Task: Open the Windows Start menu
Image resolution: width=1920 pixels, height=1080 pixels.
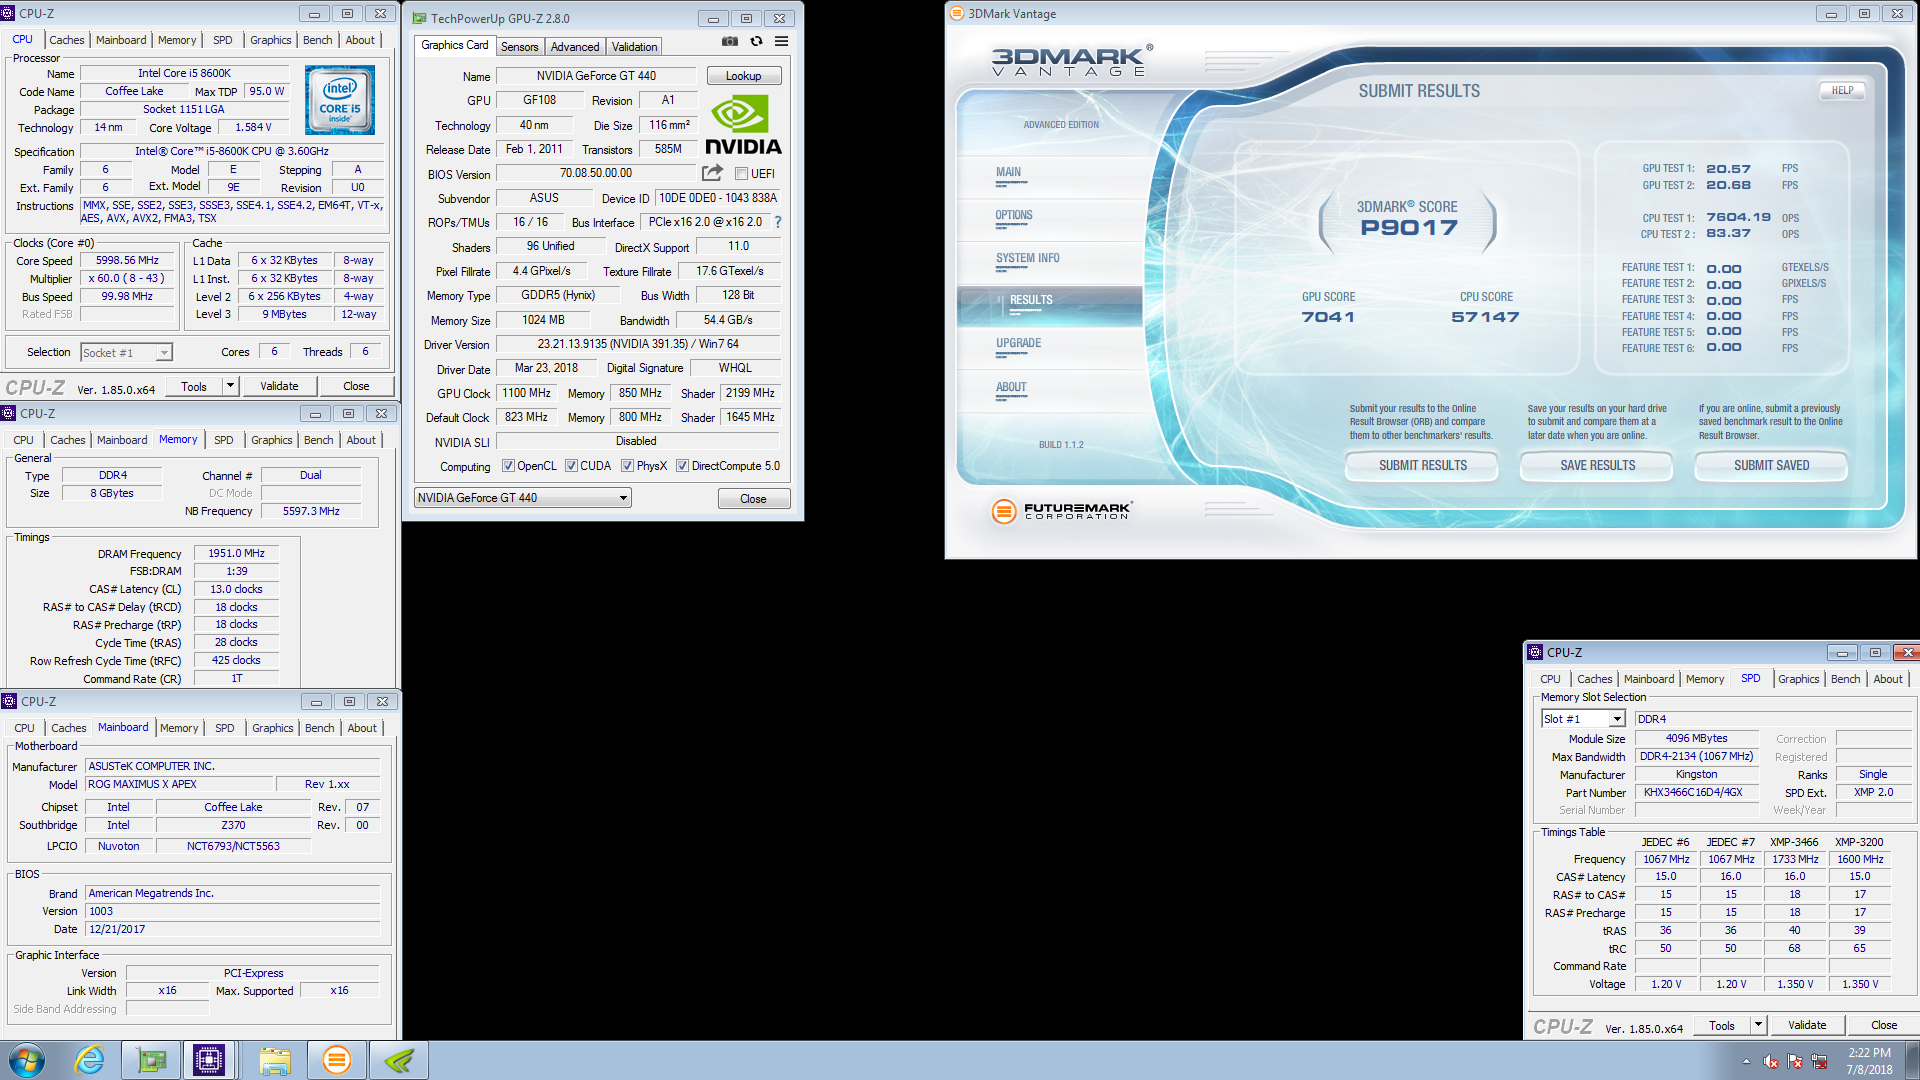Action: [27, 1060]
